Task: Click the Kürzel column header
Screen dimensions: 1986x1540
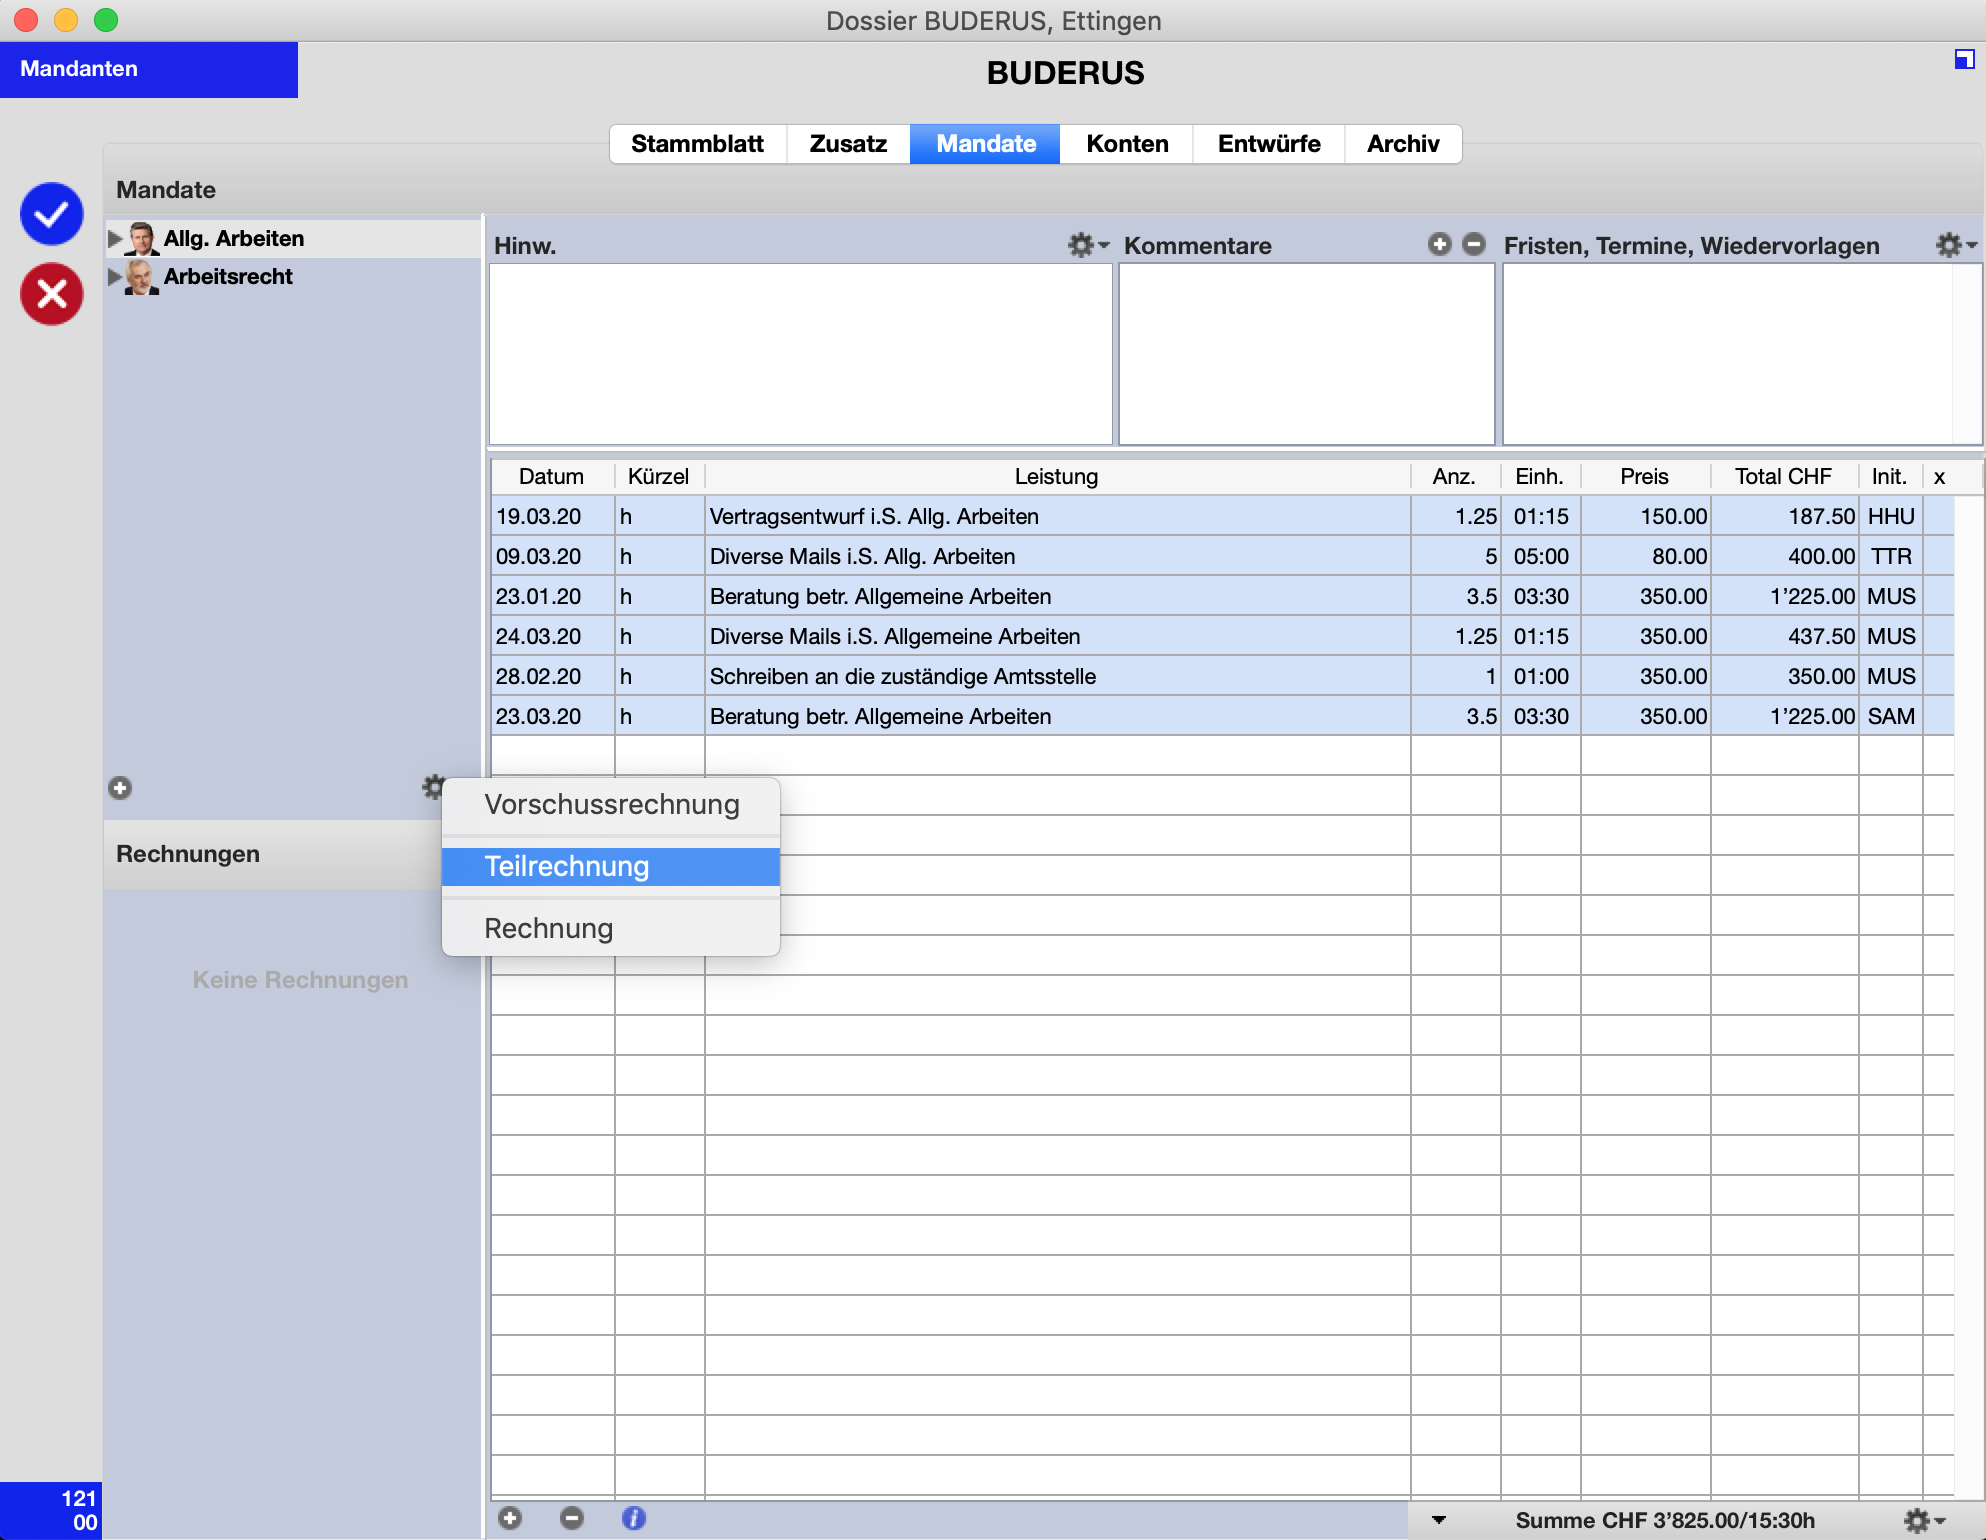Action: click(659, 477)
